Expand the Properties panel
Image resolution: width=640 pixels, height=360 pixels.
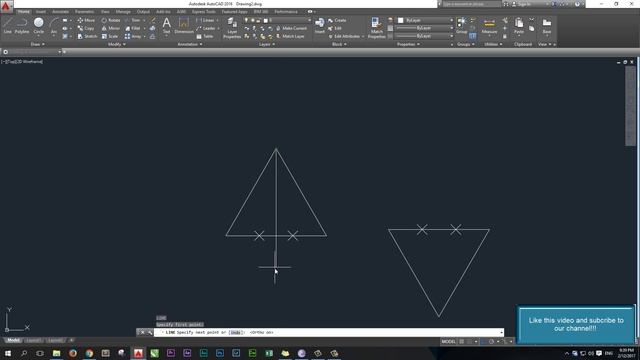[x=408, y=44]
